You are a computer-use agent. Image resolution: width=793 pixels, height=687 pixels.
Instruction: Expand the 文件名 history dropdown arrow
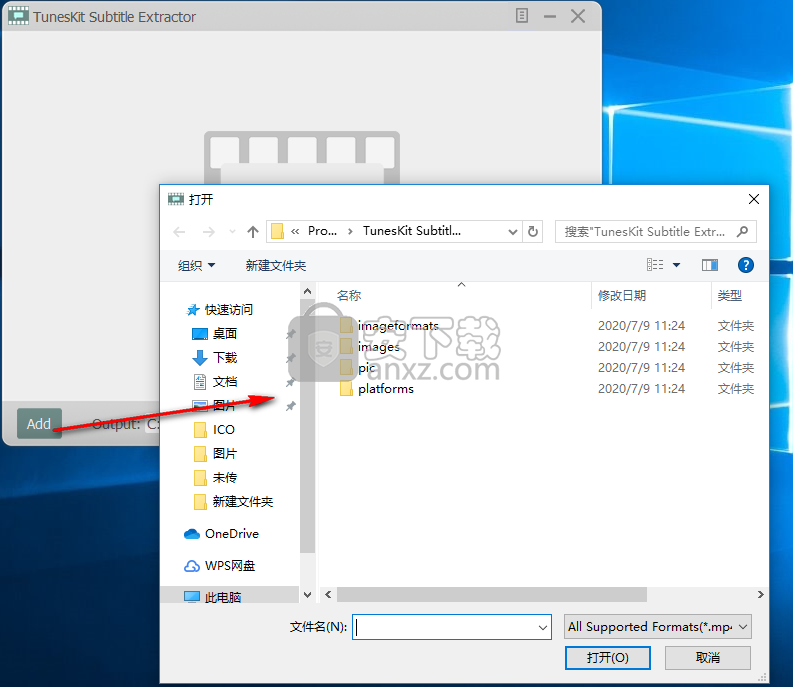(543, 627)
